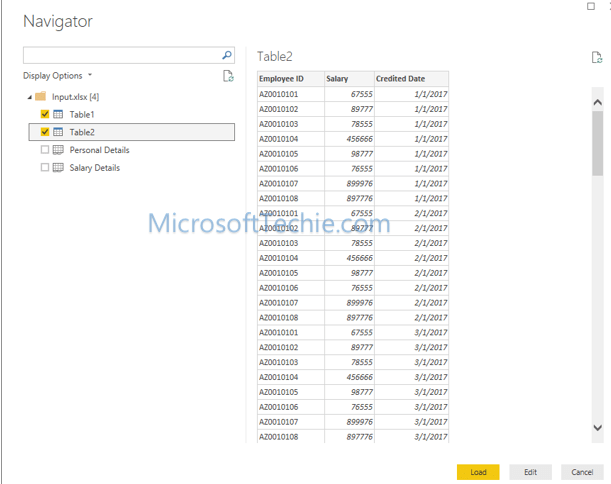This screenshot has width=611, height=484.
Task: Click the Personal Details sheet icon
Action: 58,150
